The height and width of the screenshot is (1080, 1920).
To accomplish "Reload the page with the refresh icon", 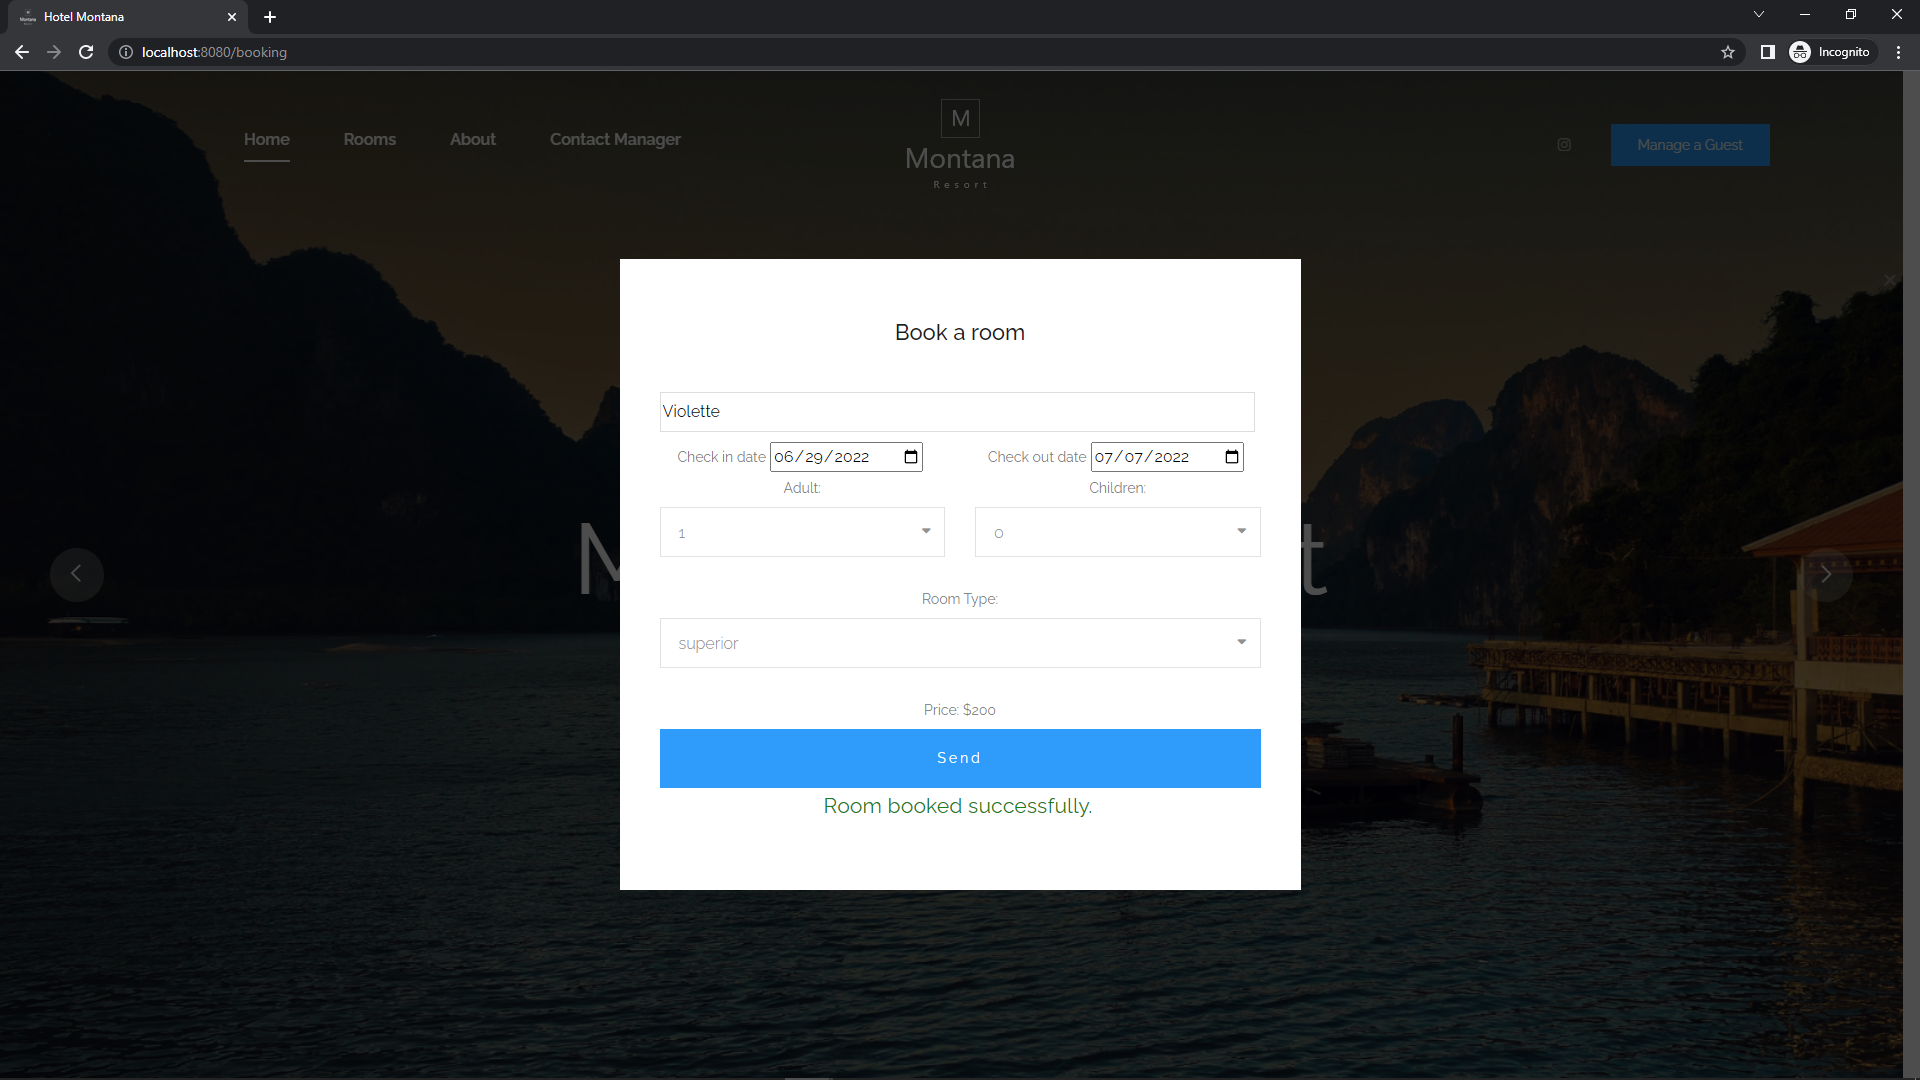I will coord(86,52).
